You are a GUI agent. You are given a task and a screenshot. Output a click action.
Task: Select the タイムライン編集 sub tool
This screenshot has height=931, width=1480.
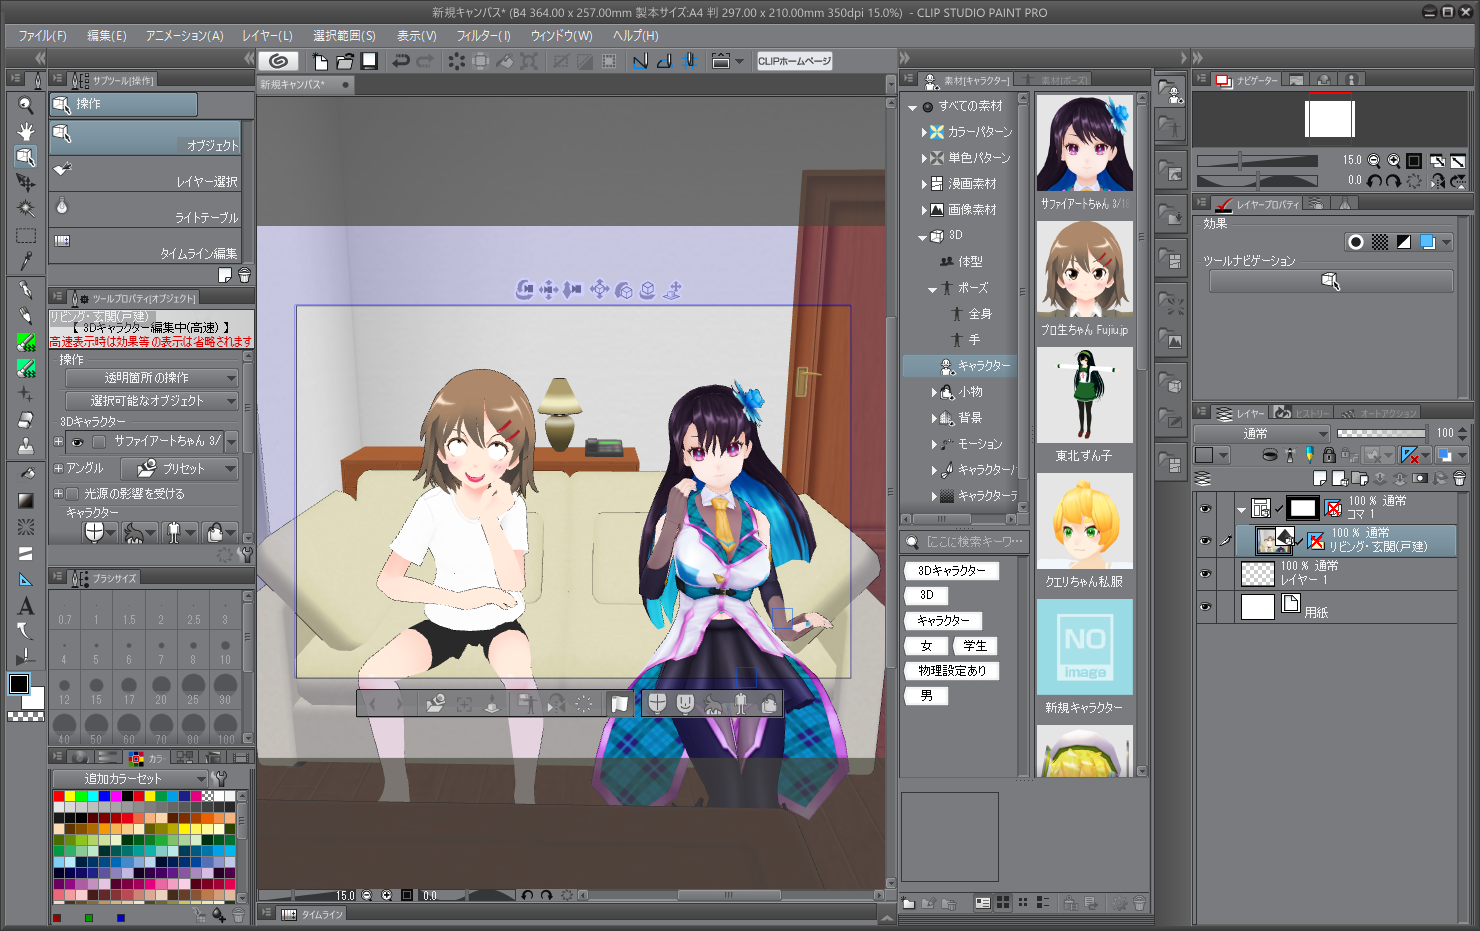145,247
